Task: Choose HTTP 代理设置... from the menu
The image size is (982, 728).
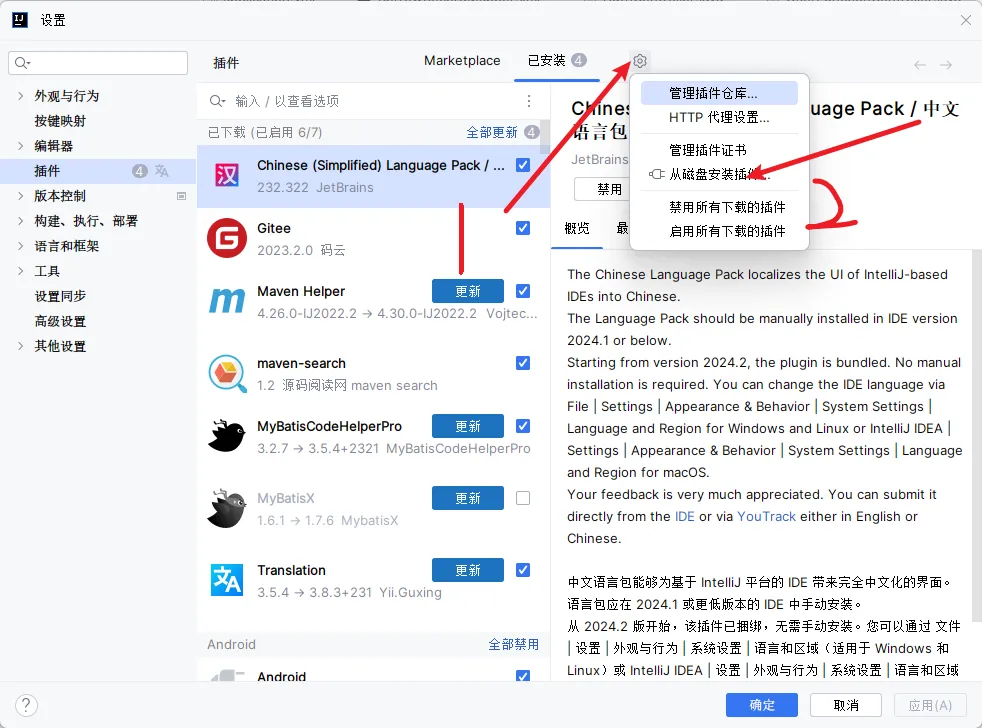Action: pos(719,118)
